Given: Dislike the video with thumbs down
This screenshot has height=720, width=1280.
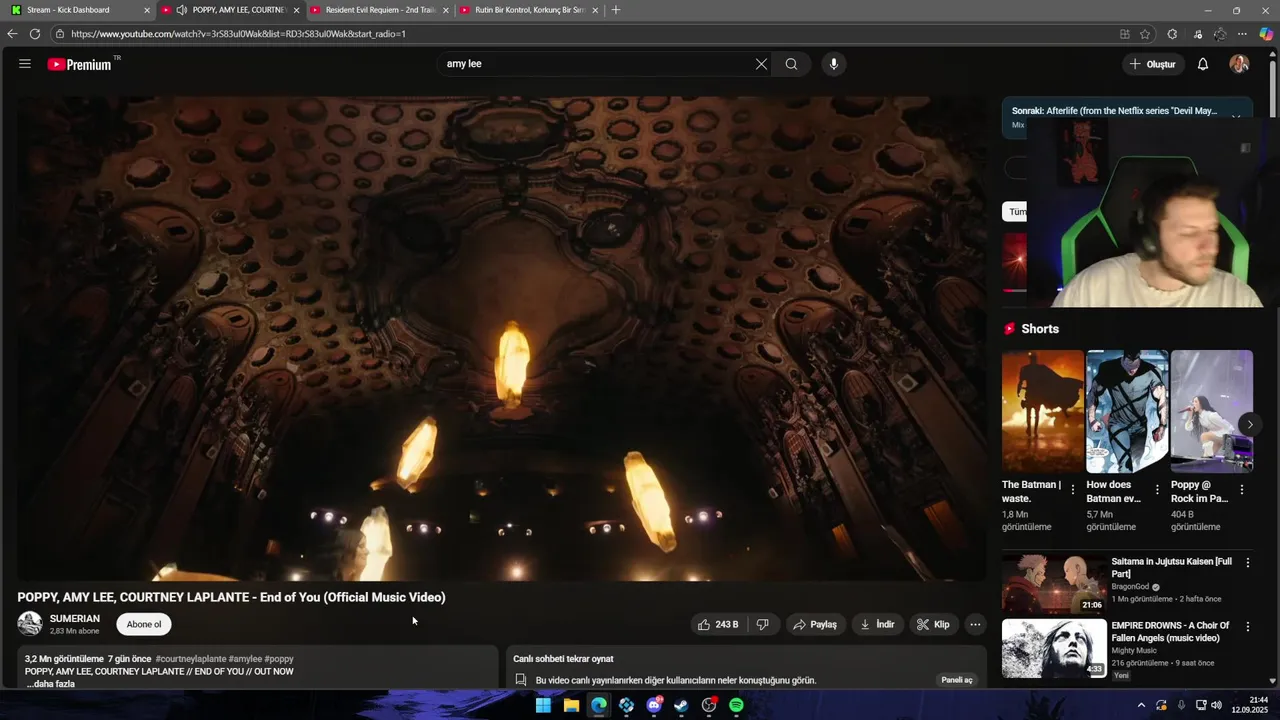Looking at the screenshot, I should pos(763,624).
